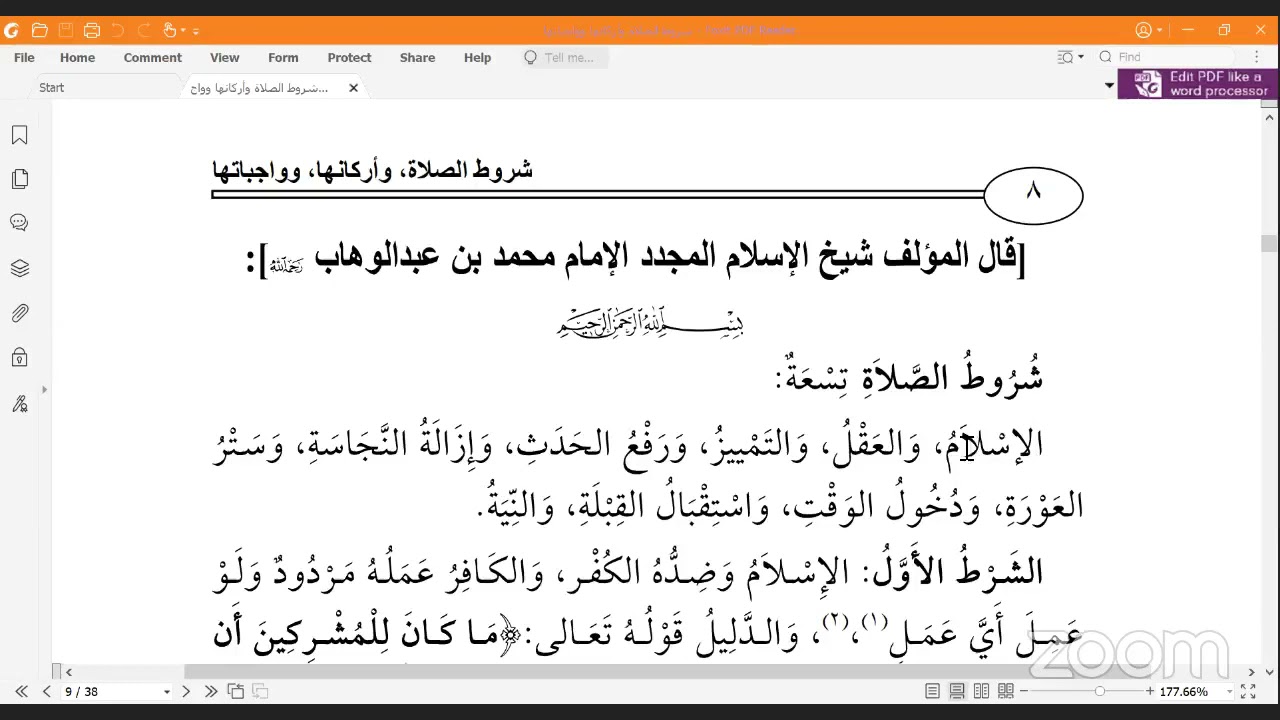
Task: Expand the account dropdown arrow
Action: tap(1159, 31)
